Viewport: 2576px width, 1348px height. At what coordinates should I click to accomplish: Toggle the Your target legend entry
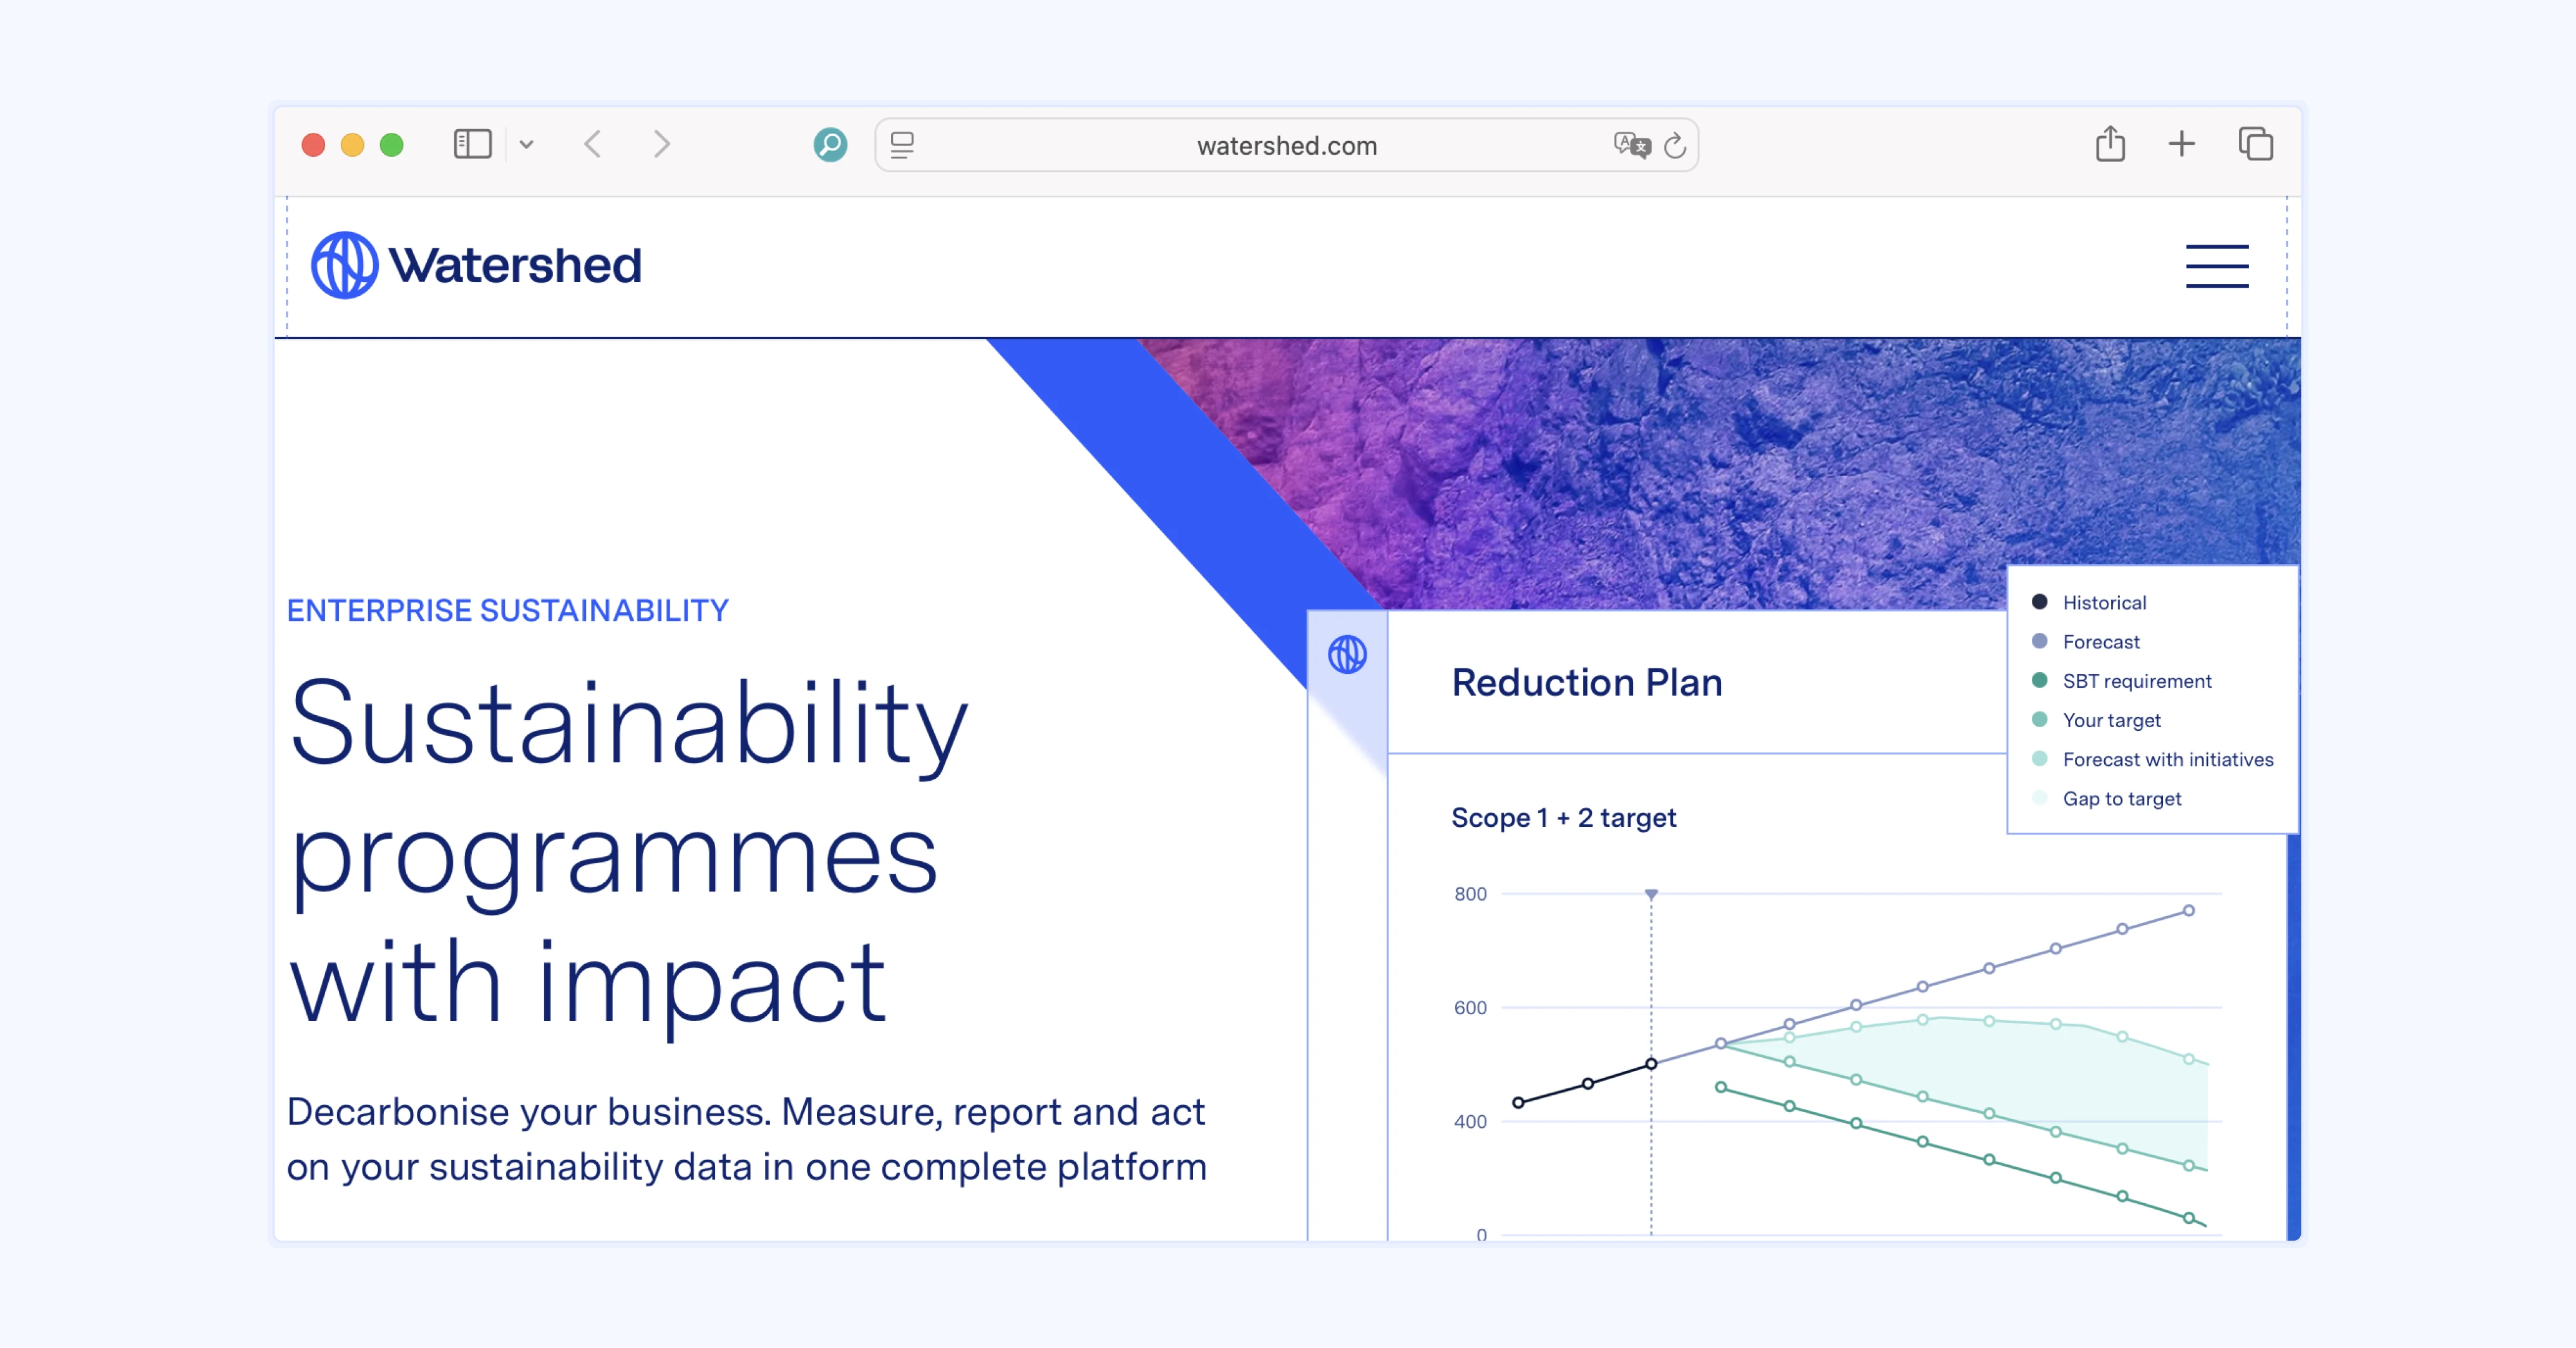point(2096,720)
